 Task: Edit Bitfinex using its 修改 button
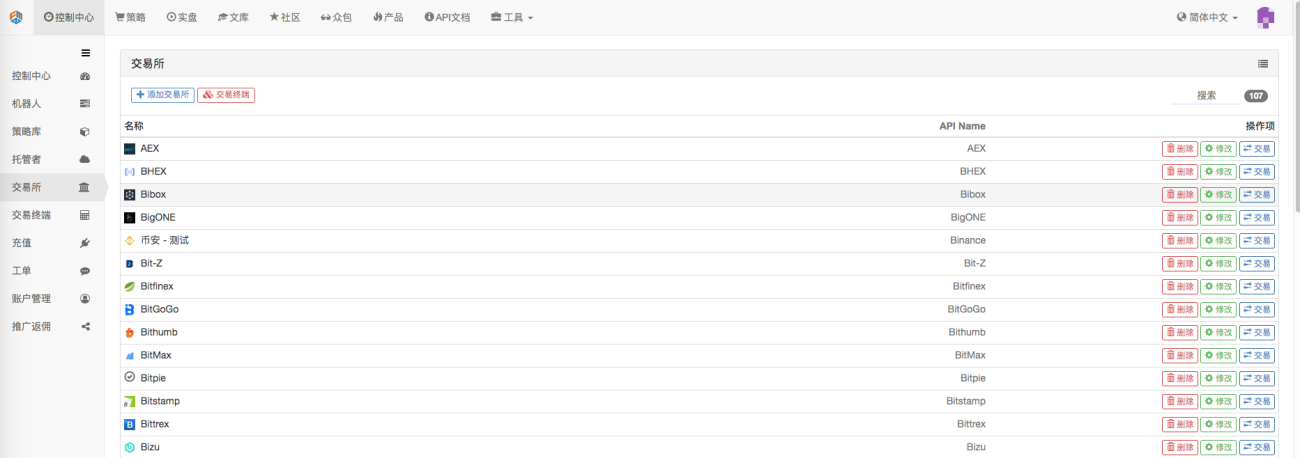[x=1218, y=287]
